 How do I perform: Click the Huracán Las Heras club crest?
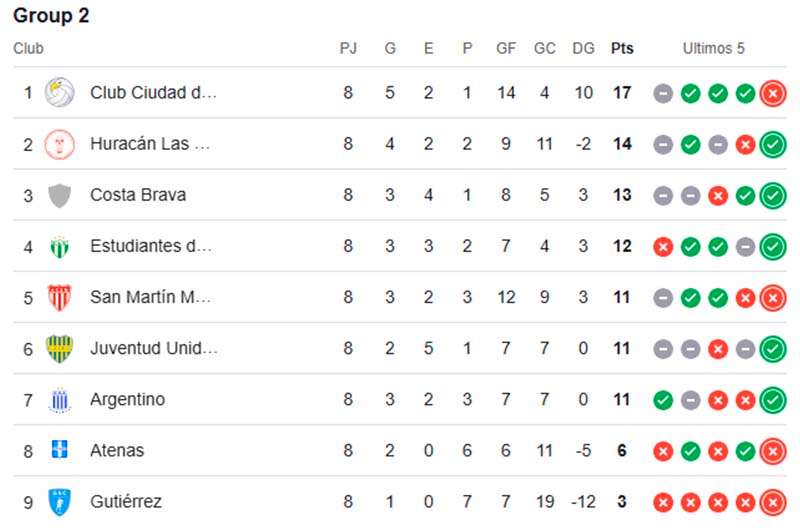click(59, 144)
